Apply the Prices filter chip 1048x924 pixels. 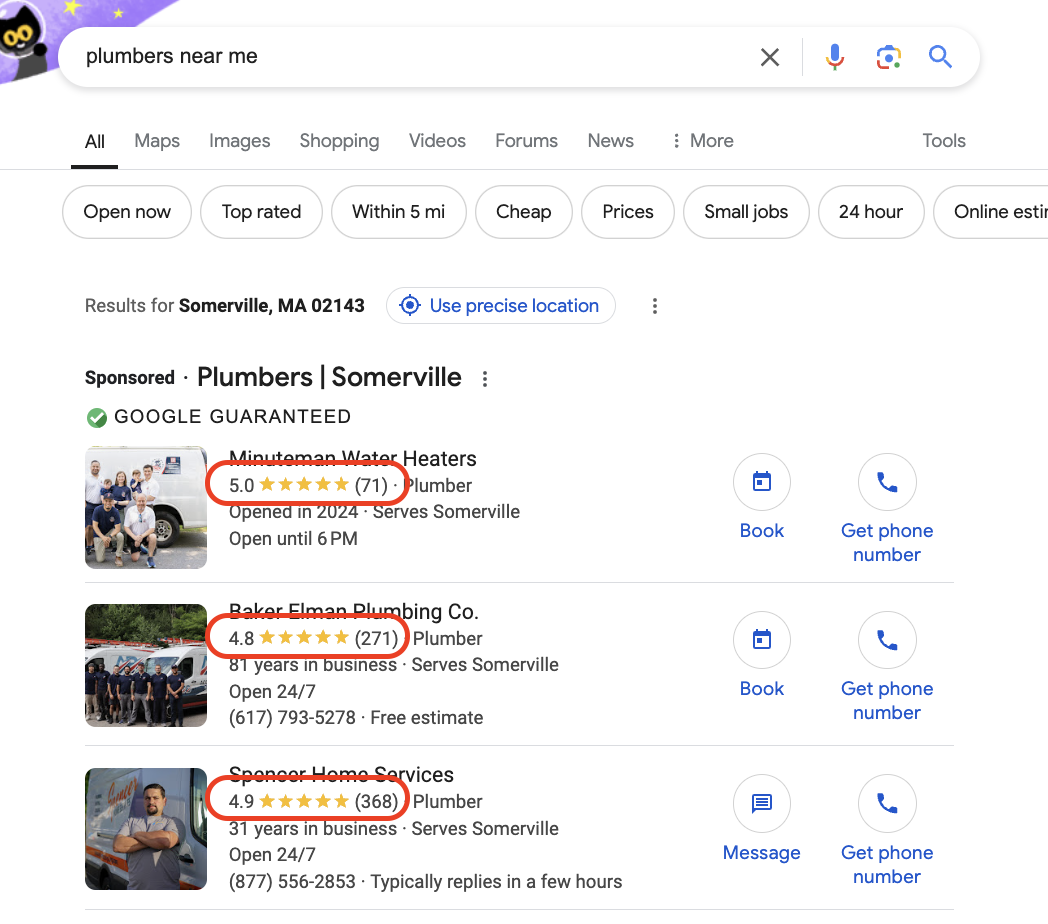click(x=628, y=212)
